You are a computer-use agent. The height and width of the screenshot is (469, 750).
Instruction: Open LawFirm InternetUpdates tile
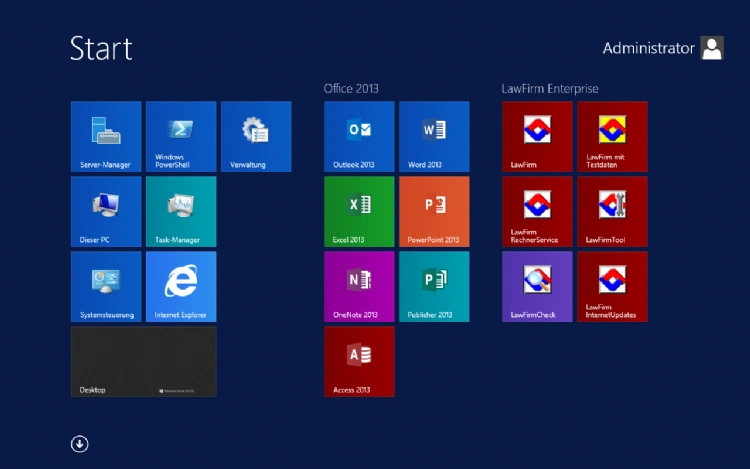(x=612, y=286)
